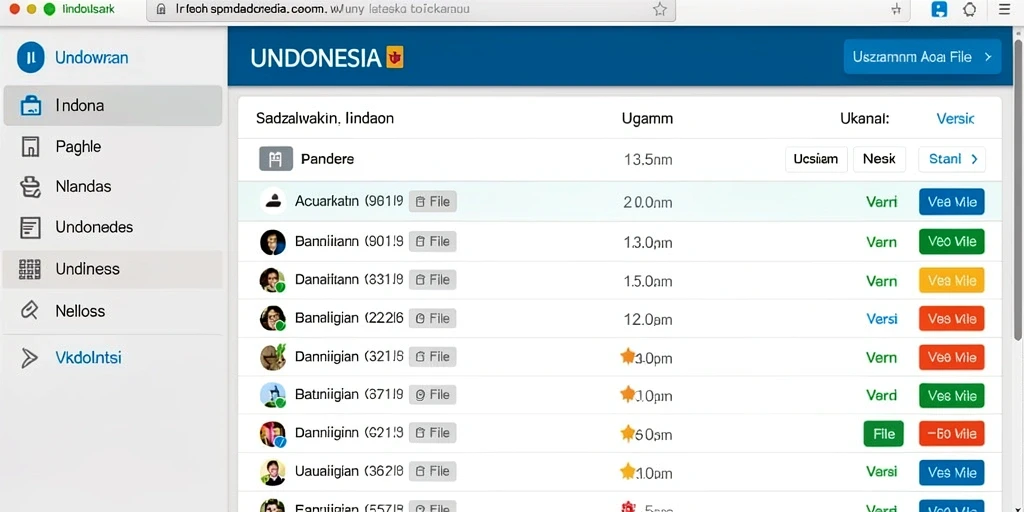Click the Undowran round logo icon
Image resolution: width=1024 pixels, height=512 pixels.
31,57
